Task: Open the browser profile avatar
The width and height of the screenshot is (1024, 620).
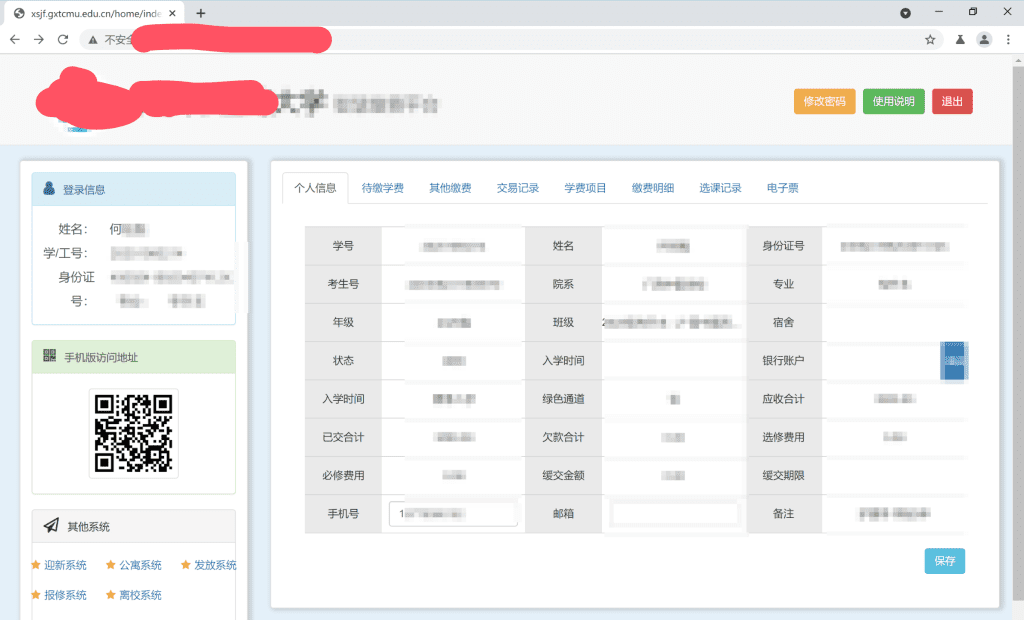Action: [x=984, y=40]
